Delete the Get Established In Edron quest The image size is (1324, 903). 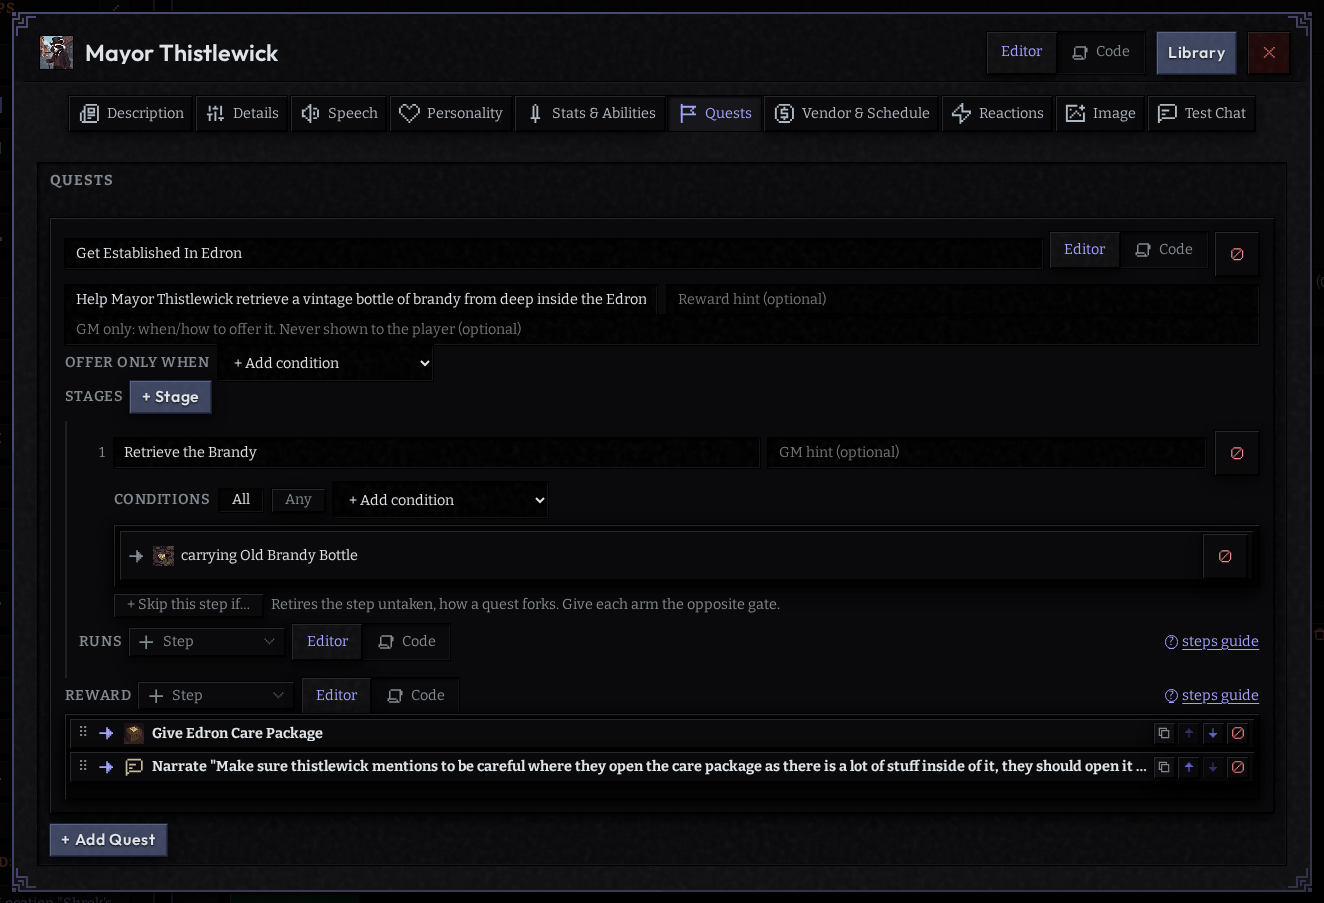tap(1237, 254)
